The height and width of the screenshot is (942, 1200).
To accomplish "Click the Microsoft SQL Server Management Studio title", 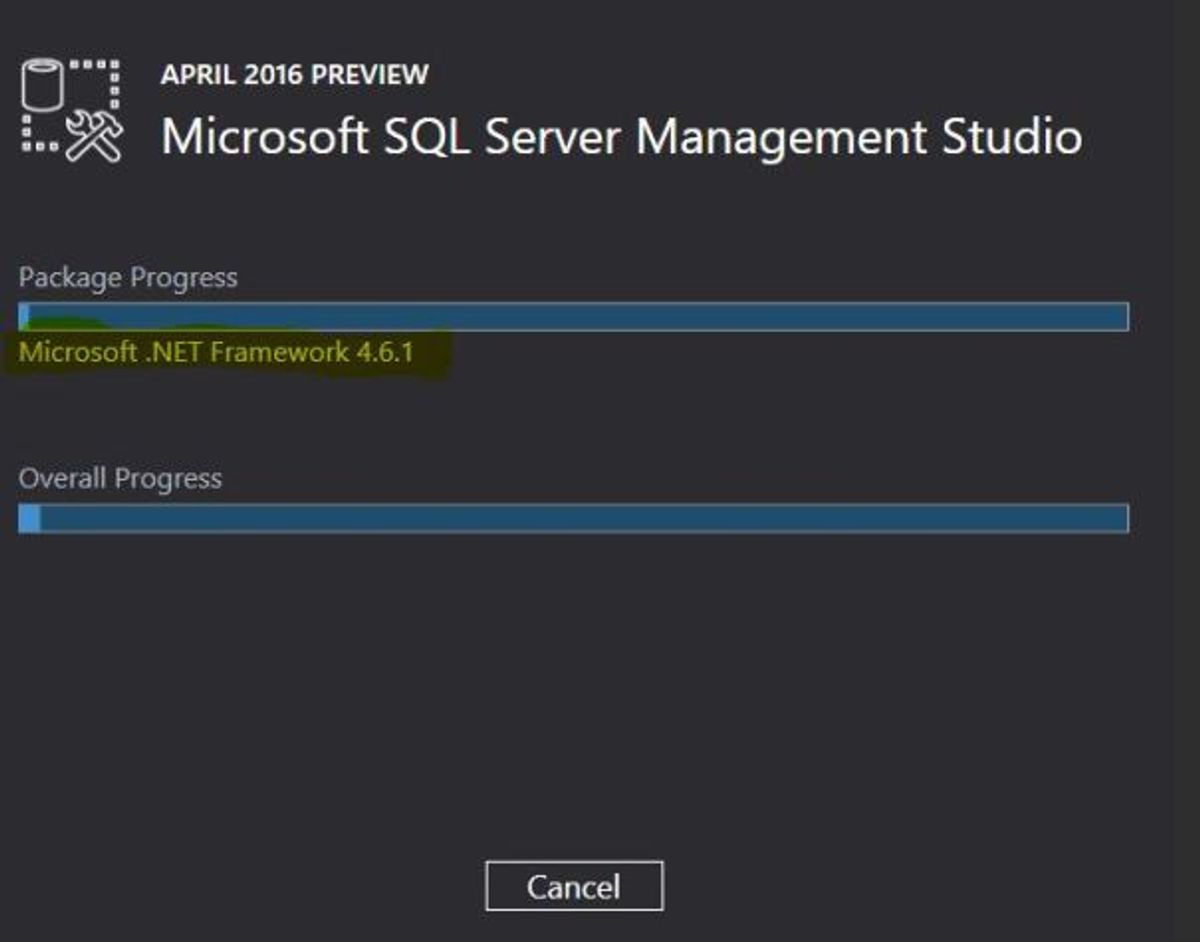I will 621,136.
